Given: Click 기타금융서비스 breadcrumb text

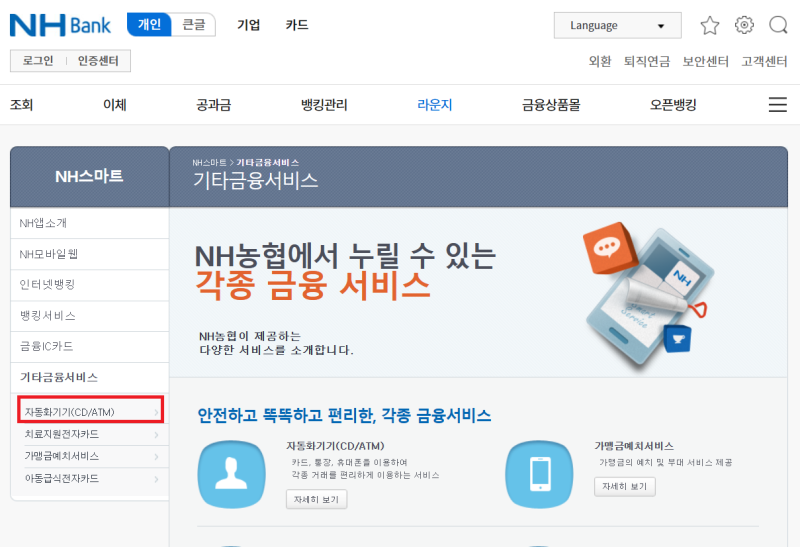Looking at the screenshot, I should click(267, 163).
